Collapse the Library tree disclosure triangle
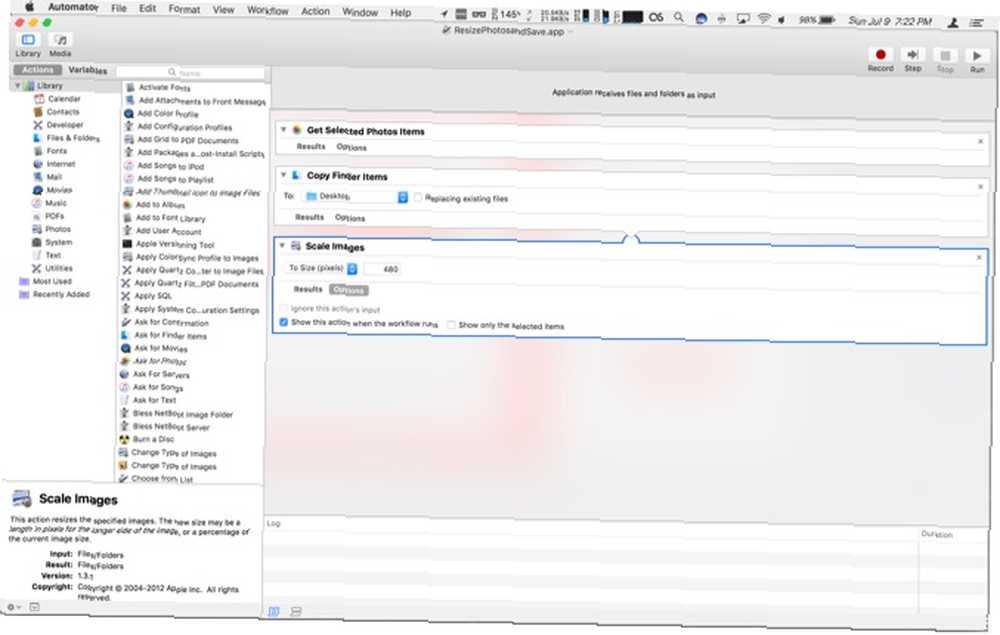 coord(18,85)
